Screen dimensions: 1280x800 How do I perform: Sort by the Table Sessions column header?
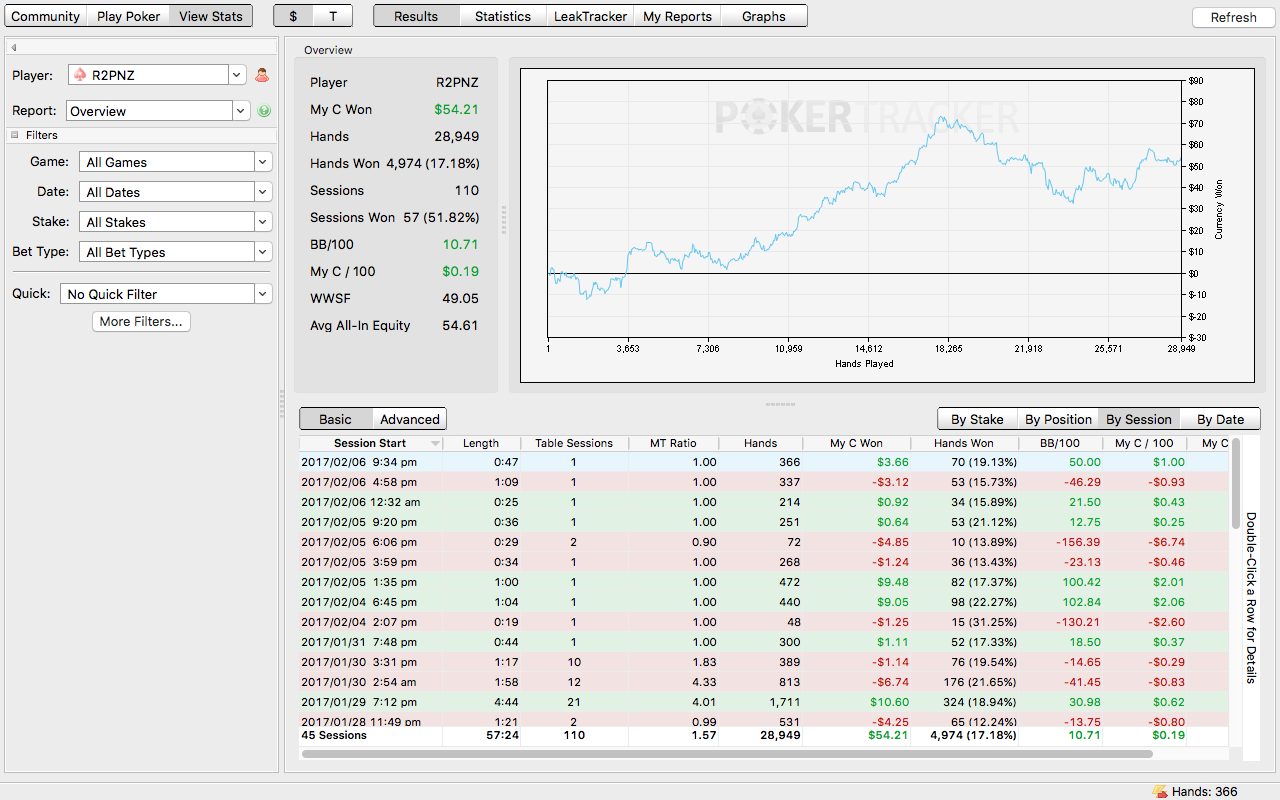pyautogui.click(x=574, y=443)
